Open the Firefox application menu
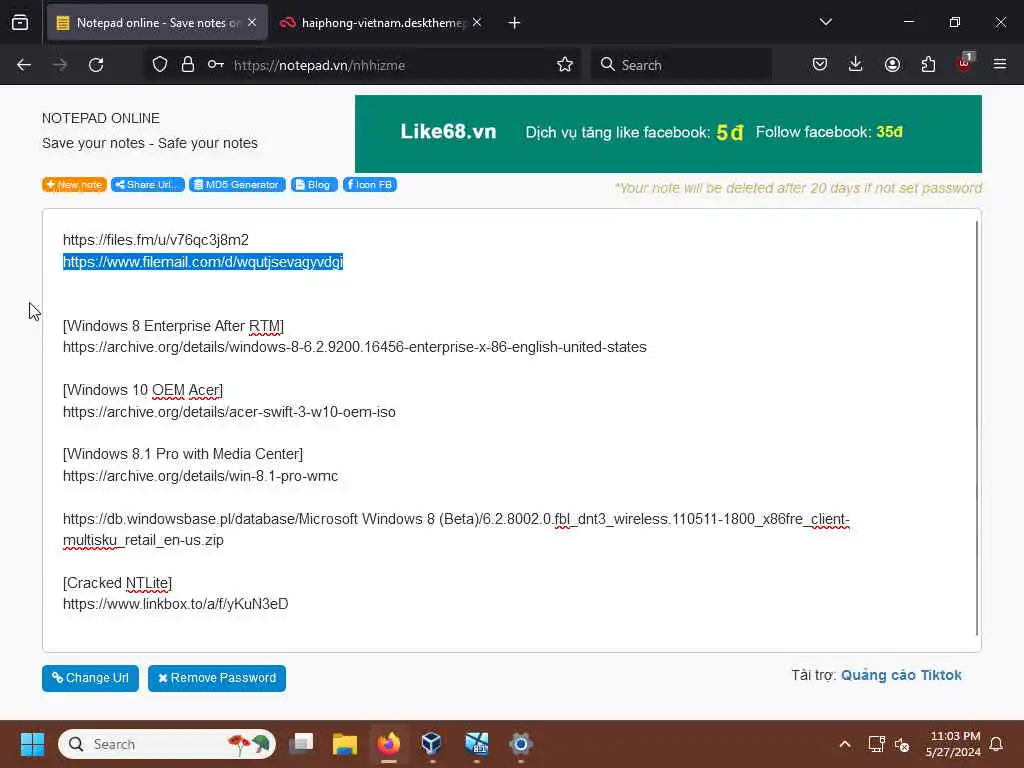 [x=1000, y=65]
